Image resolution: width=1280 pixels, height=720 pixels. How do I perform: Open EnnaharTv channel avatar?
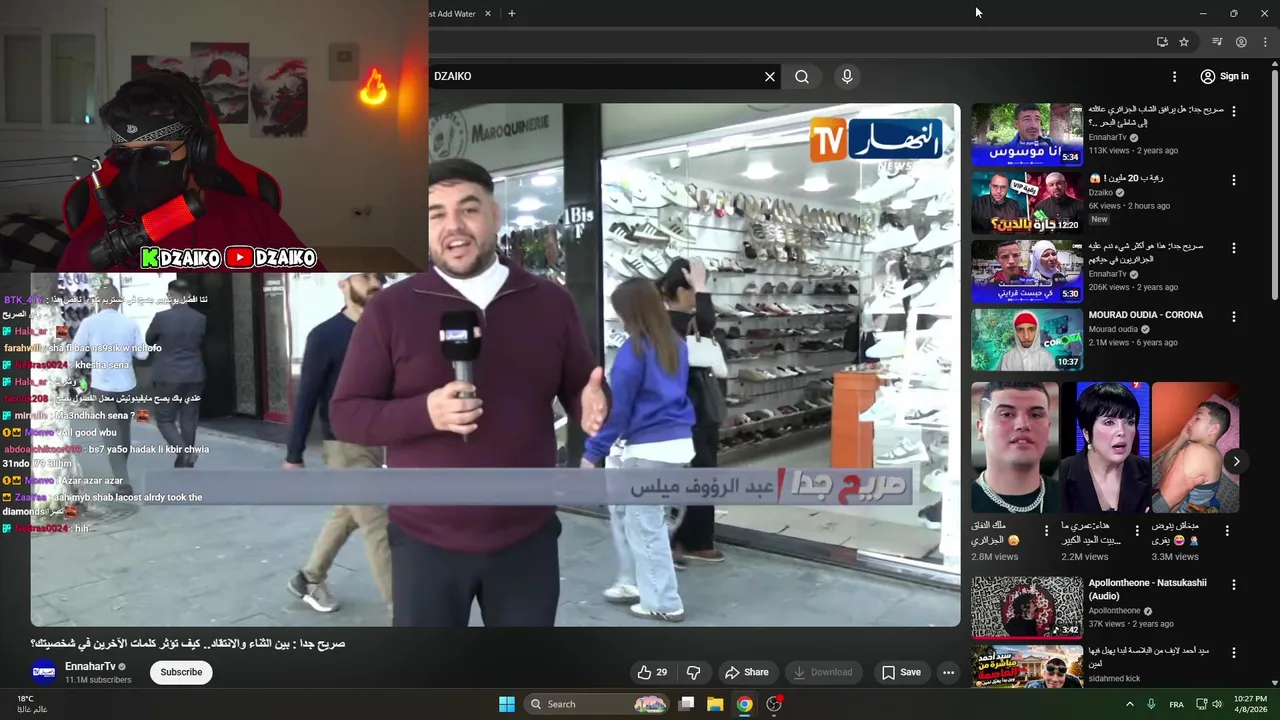click(44, 672)
